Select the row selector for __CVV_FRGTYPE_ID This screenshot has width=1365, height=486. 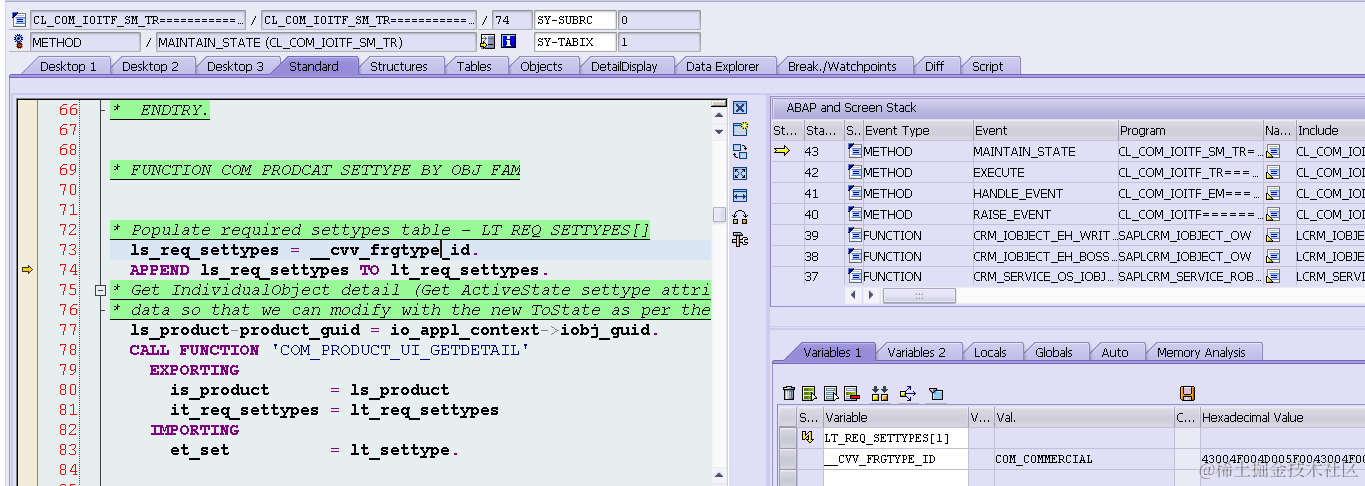coord(788,459)
